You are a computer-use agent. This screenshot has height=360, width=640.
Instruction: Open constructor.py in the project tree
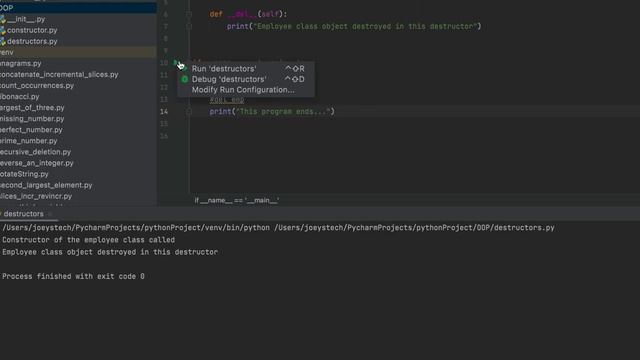pyautogui.click(x=32, y=30)
